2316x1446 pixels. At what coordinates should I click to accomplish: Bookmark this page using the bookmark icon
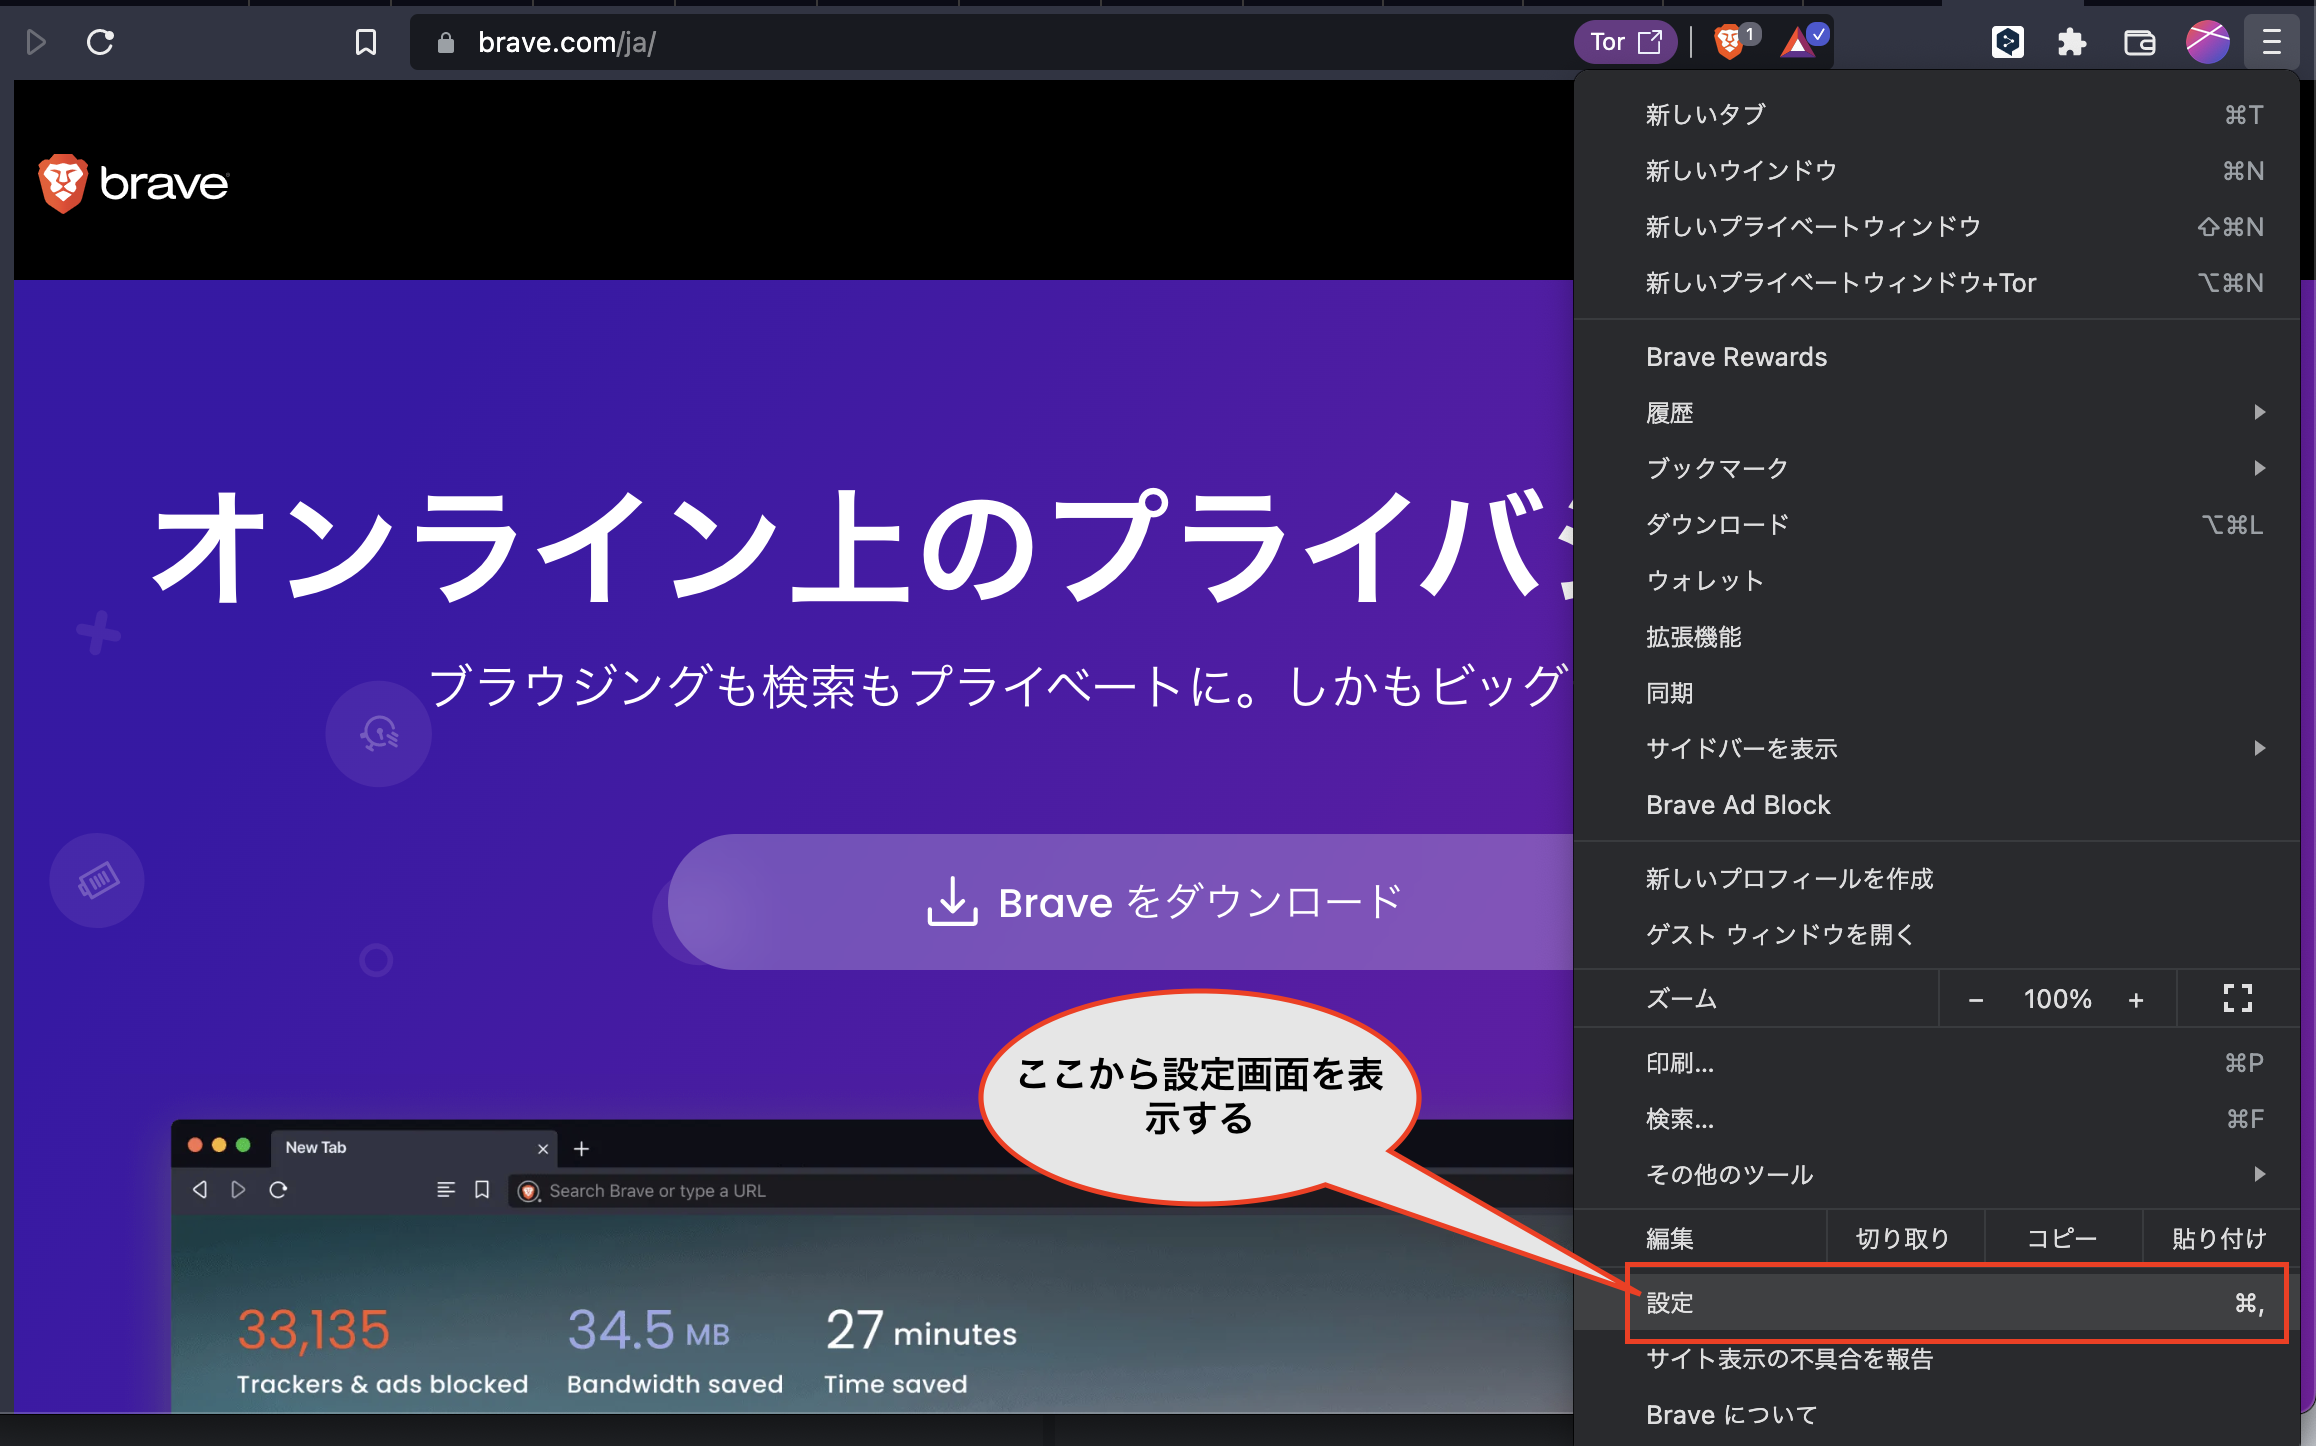point(366,42)
